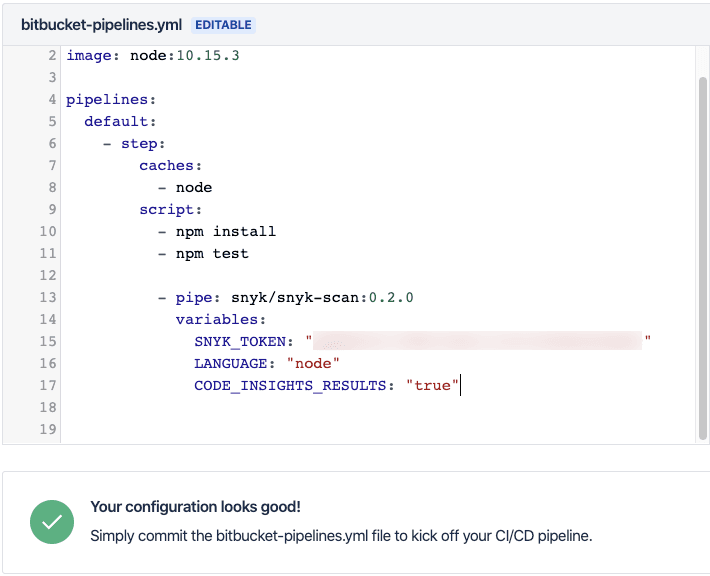
Task: Click the snyk/snyk-scan:0.2.0 pipe text
Action: click(322, 298)
